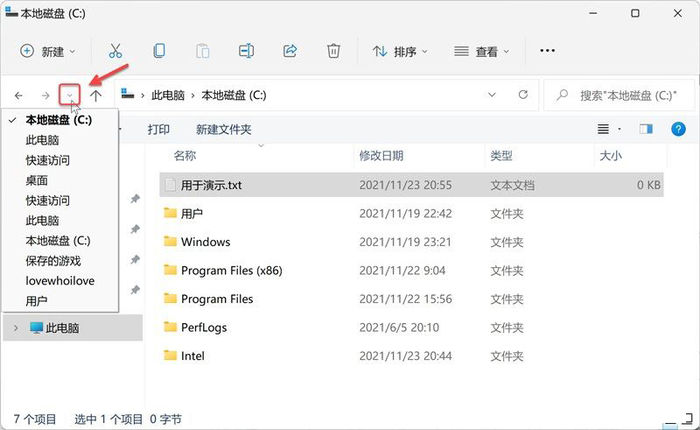The image size is (700, 430).
Task: Click the 打印 (Print) button
Action: pyautogui.click(x=158, y=129)
